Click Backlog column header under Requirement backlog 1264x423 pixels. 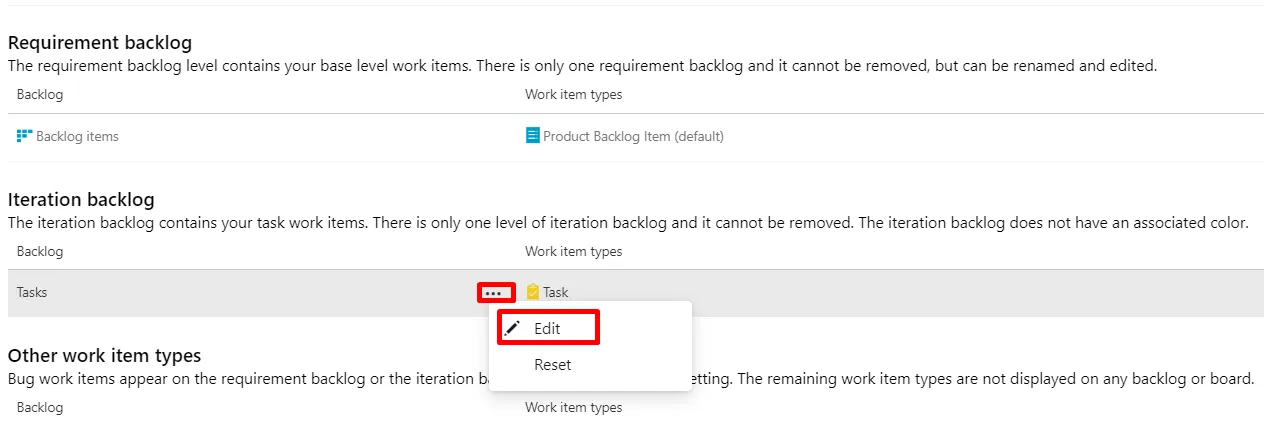click(x=40, y=95)
